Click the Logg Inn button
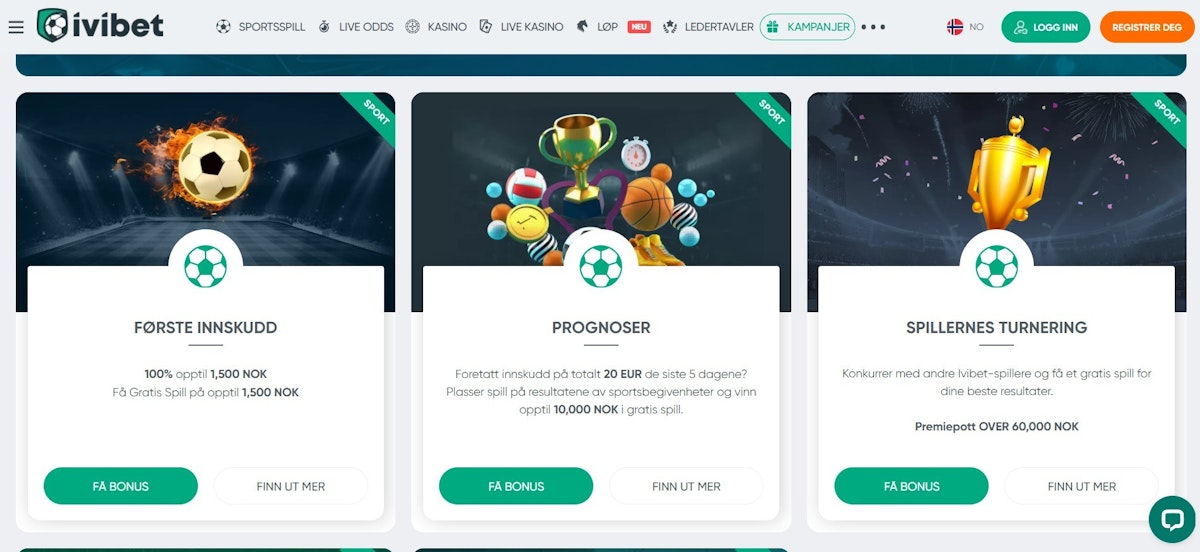The height and width of the screenshot is (552, 1200). pos(1046,27)
